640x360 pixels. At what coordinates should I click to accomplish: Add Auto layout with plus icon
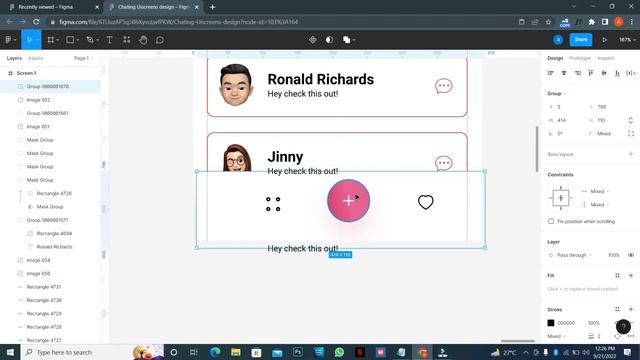631,154
